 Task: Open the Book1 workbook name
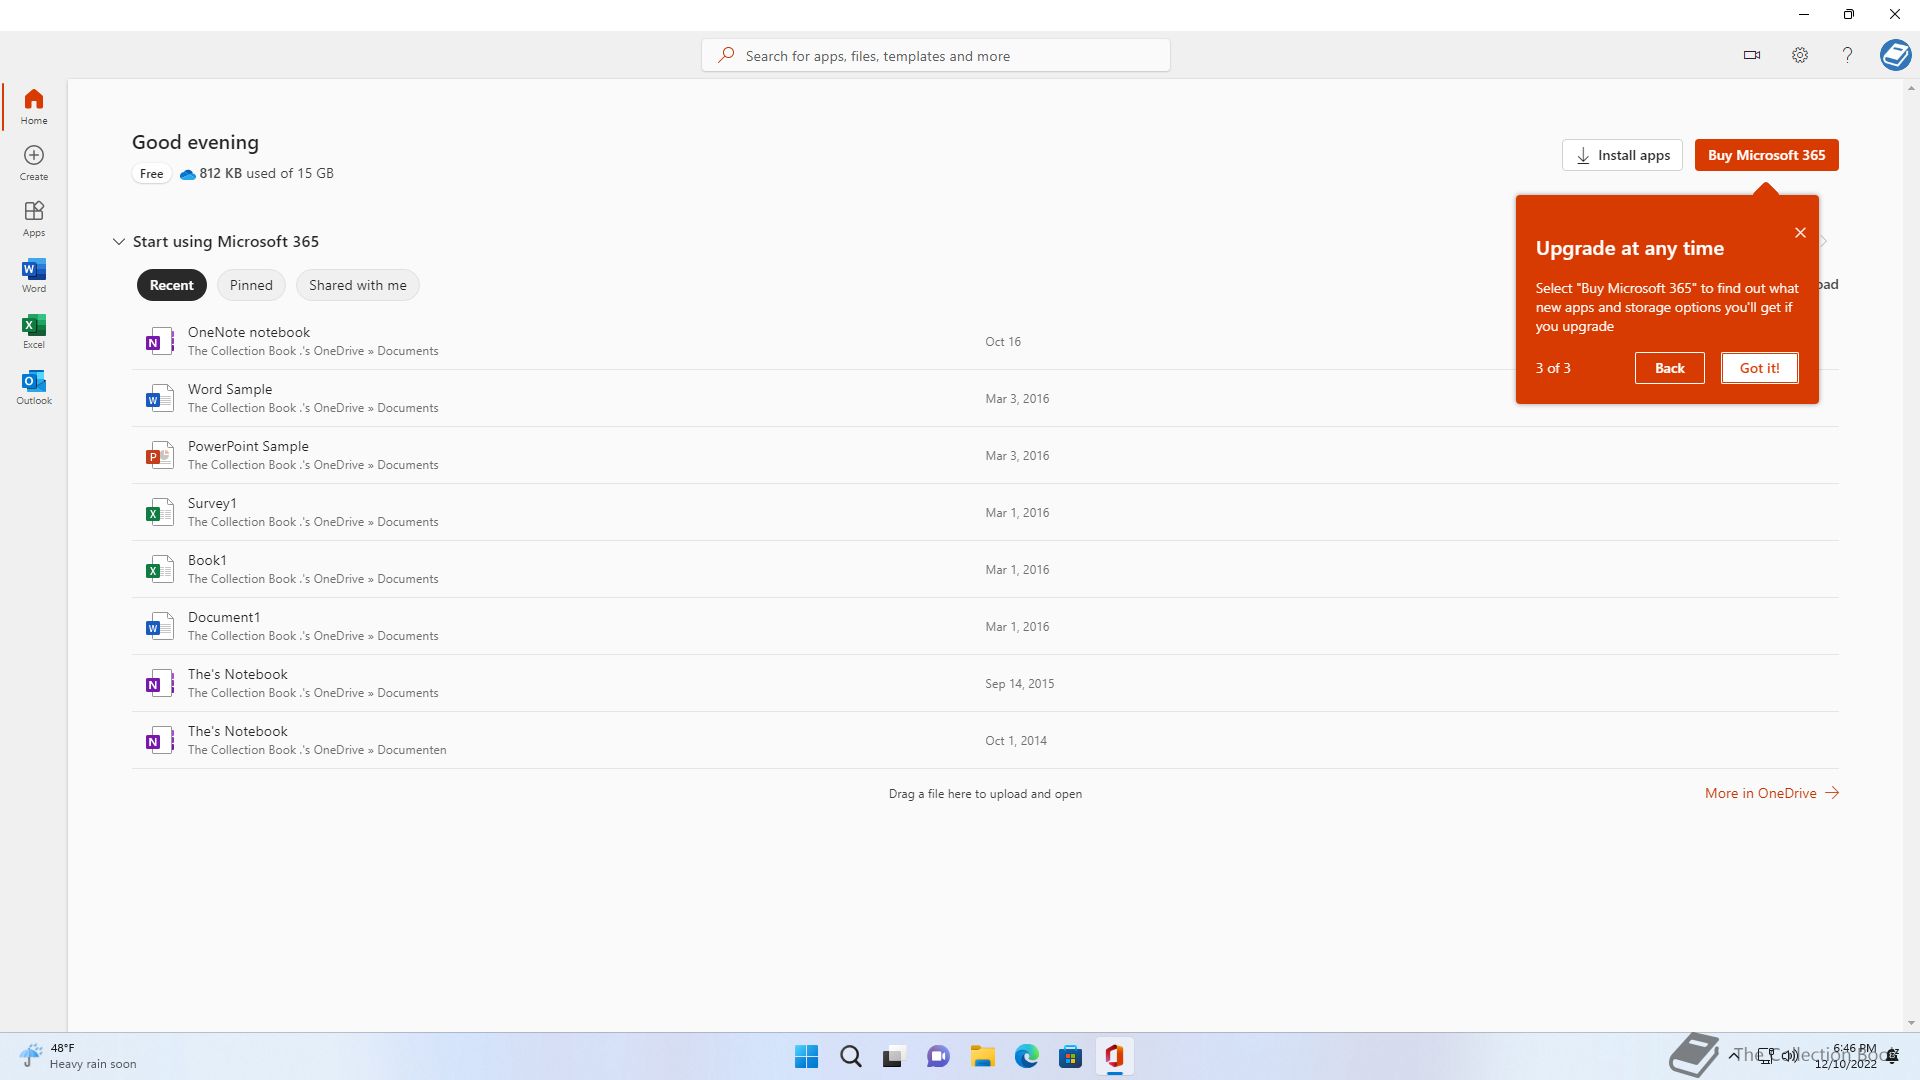click(x=207, y=560)
